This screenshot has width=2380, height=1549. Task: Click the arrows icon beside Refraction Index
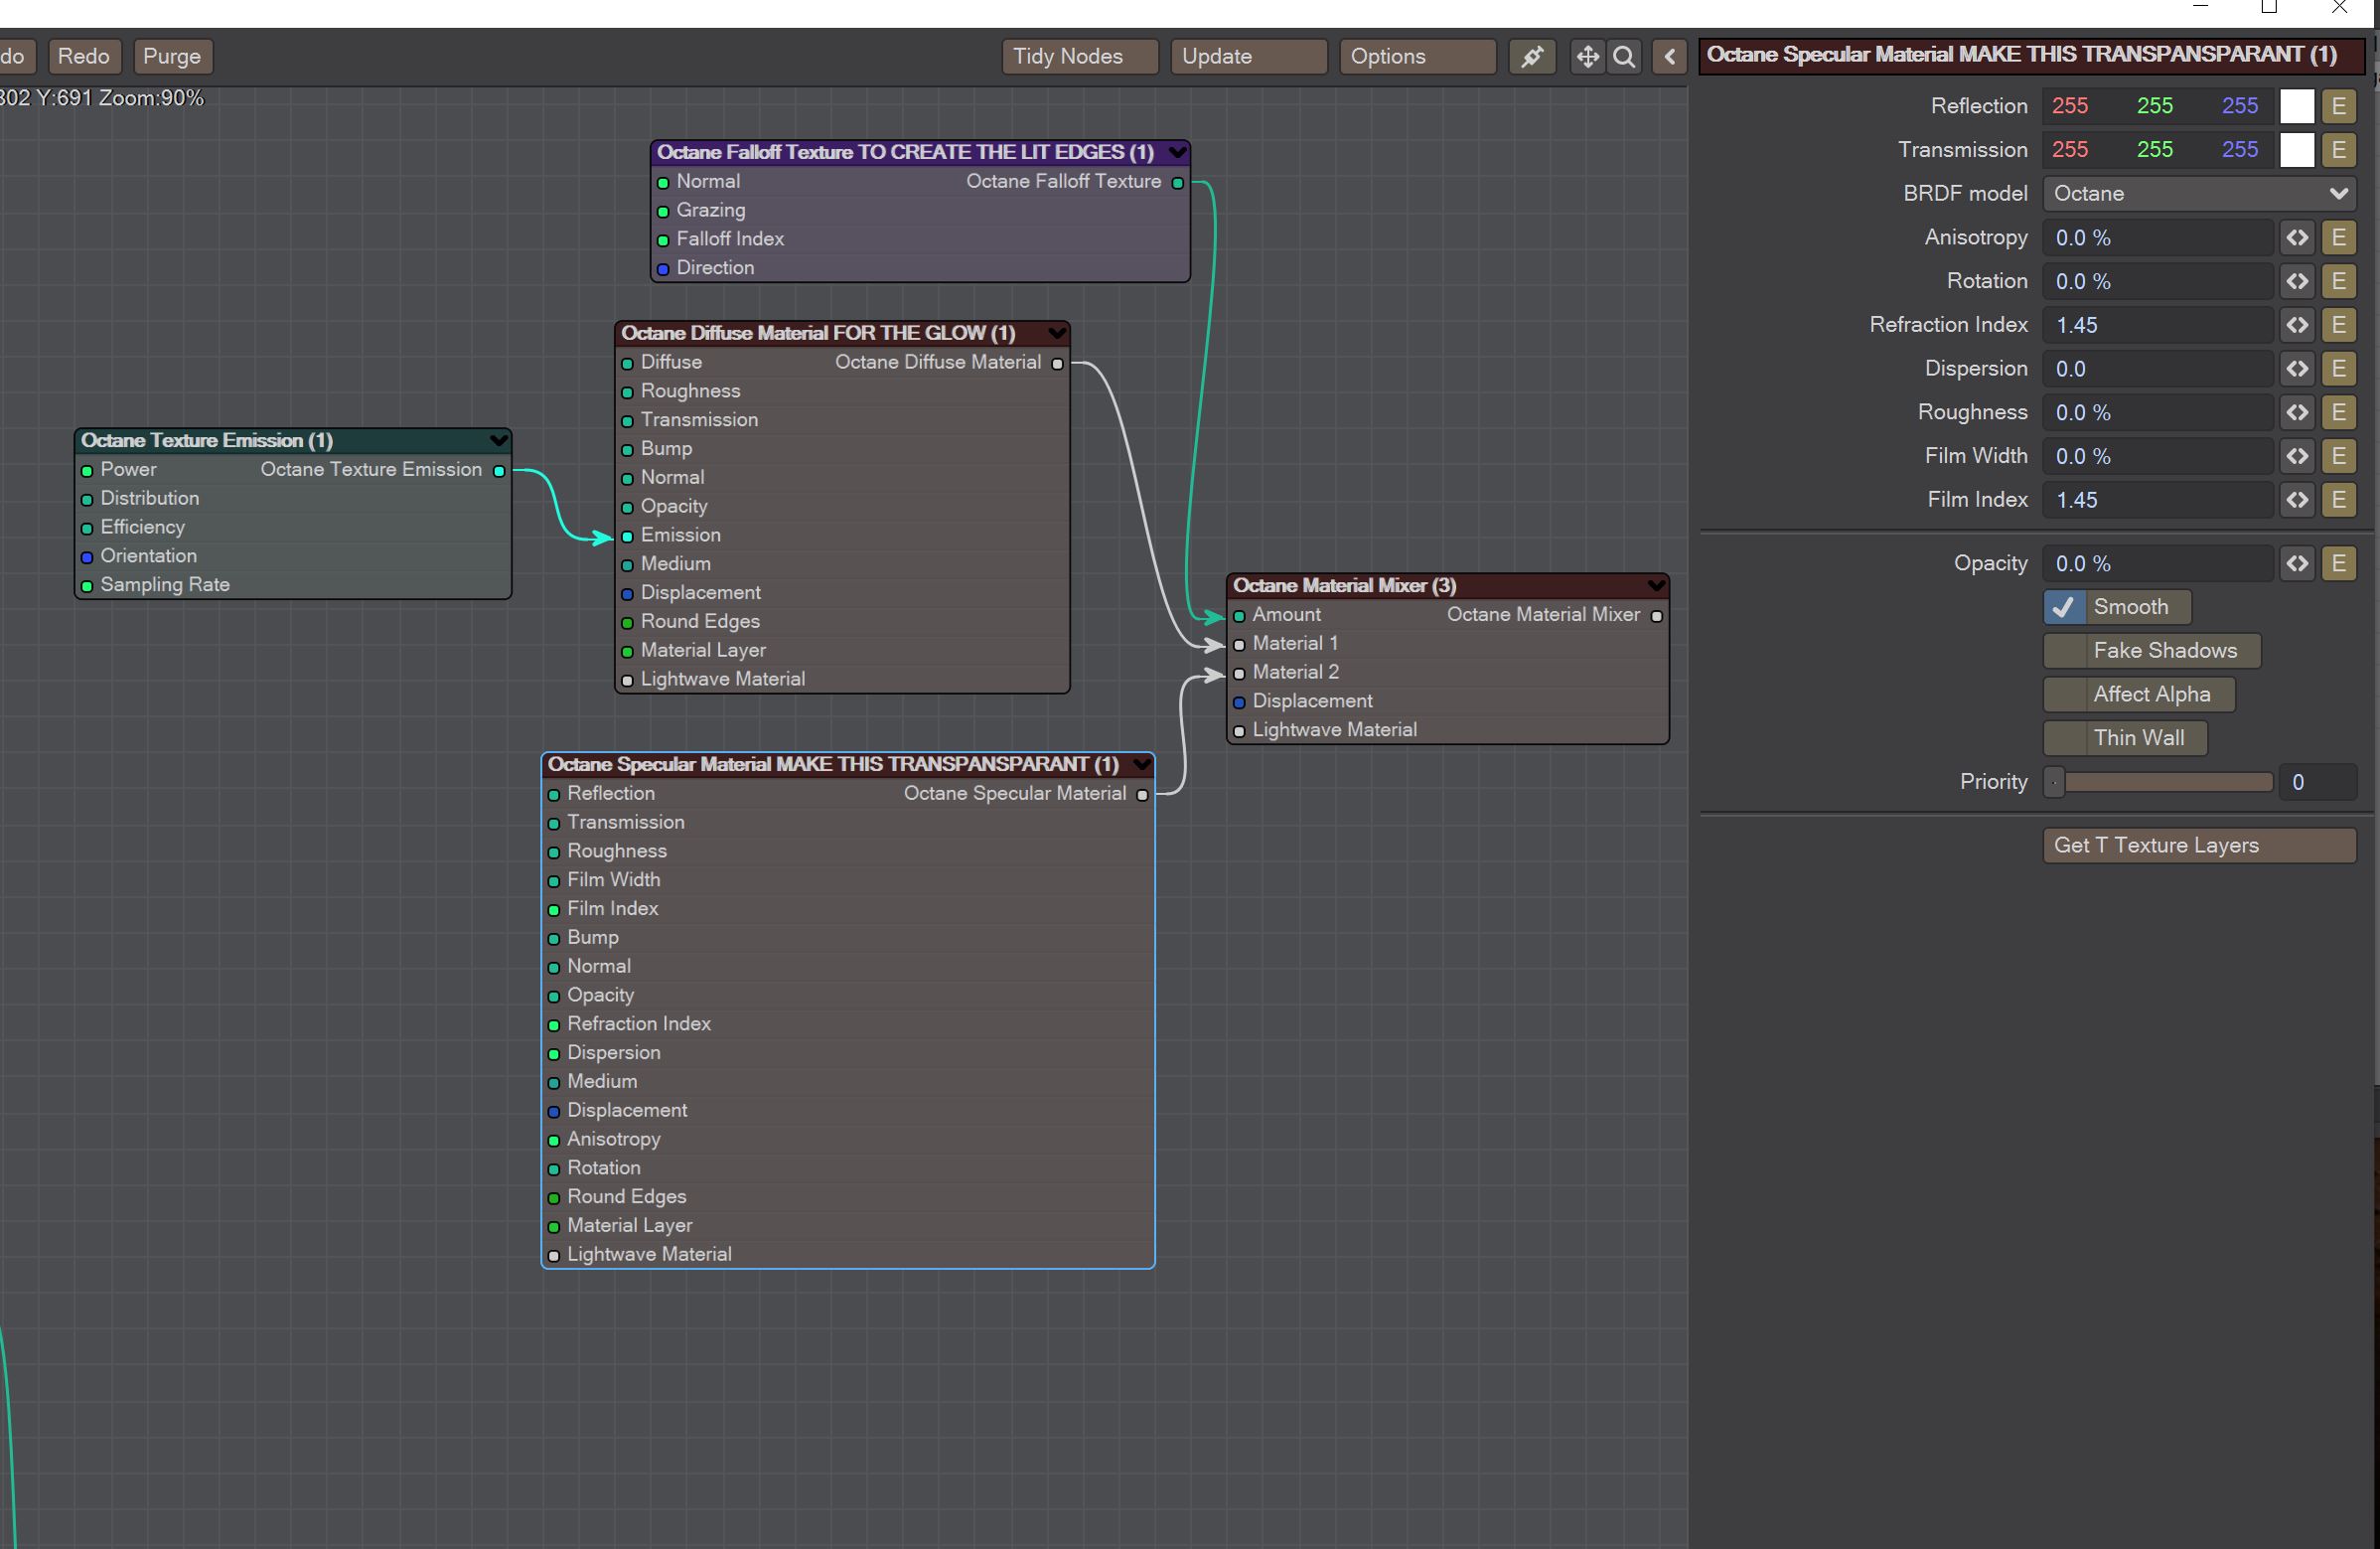point(2297,325)
